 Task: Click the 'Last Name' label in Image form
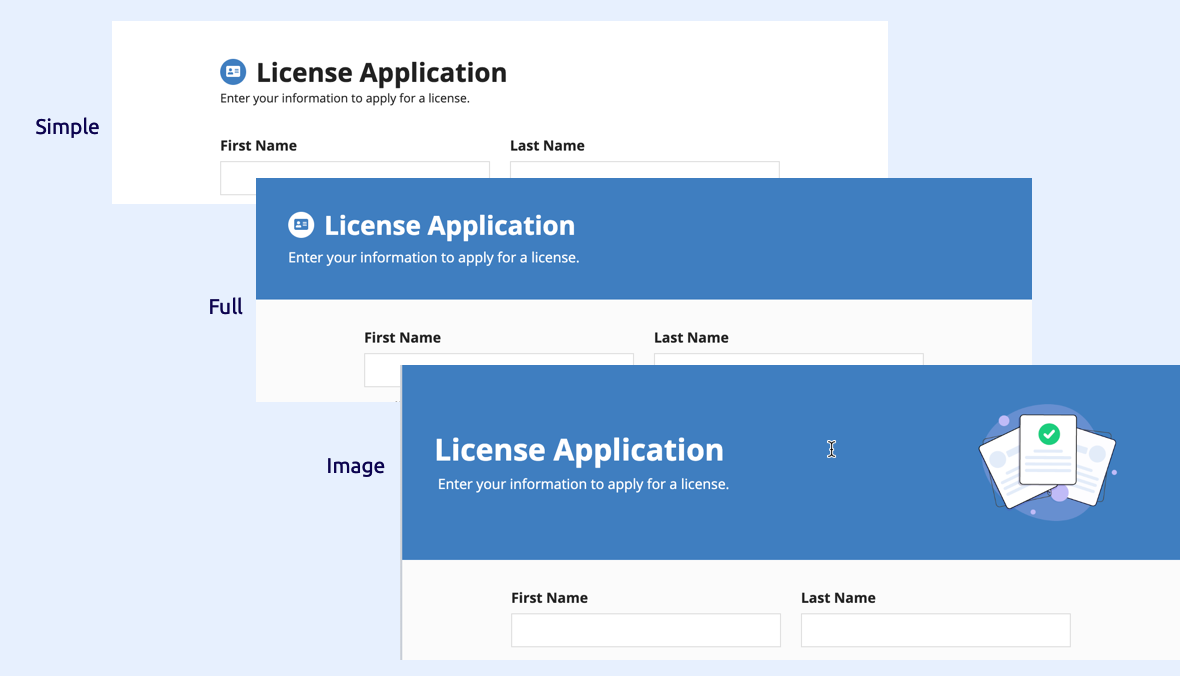(838, 598)
